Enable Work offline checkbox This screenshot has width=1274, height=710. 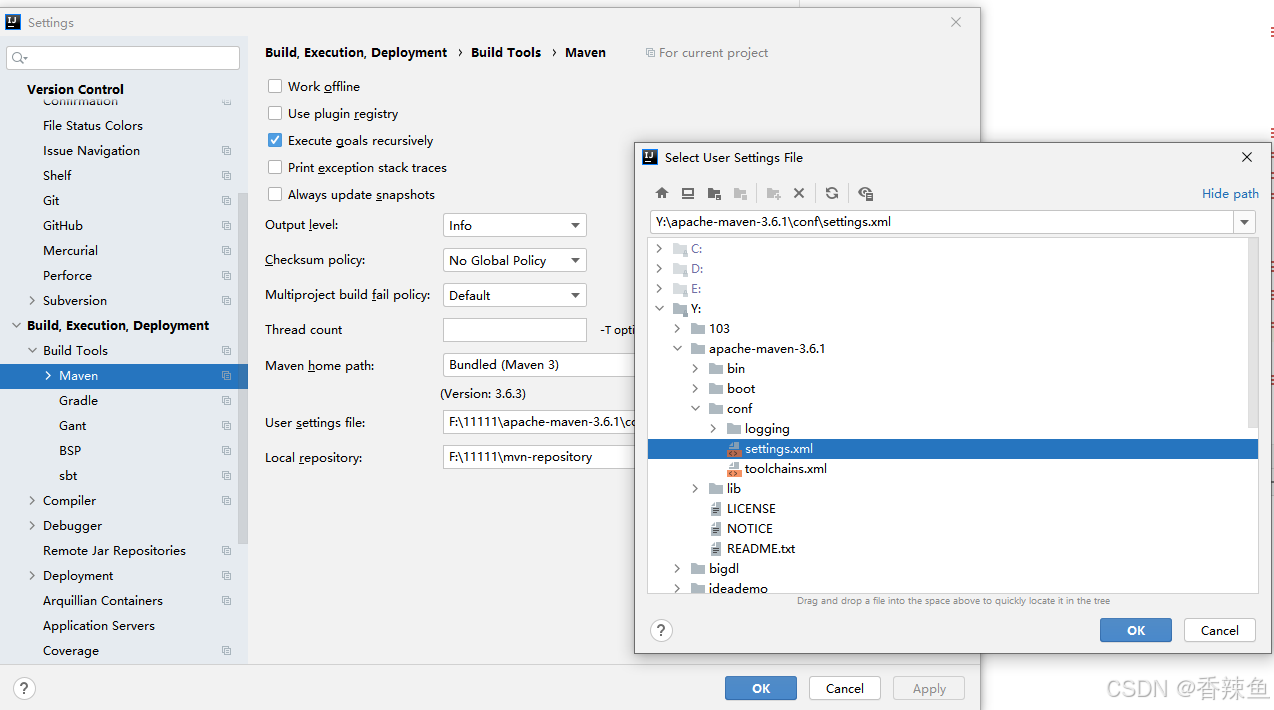tap(275, 87)
